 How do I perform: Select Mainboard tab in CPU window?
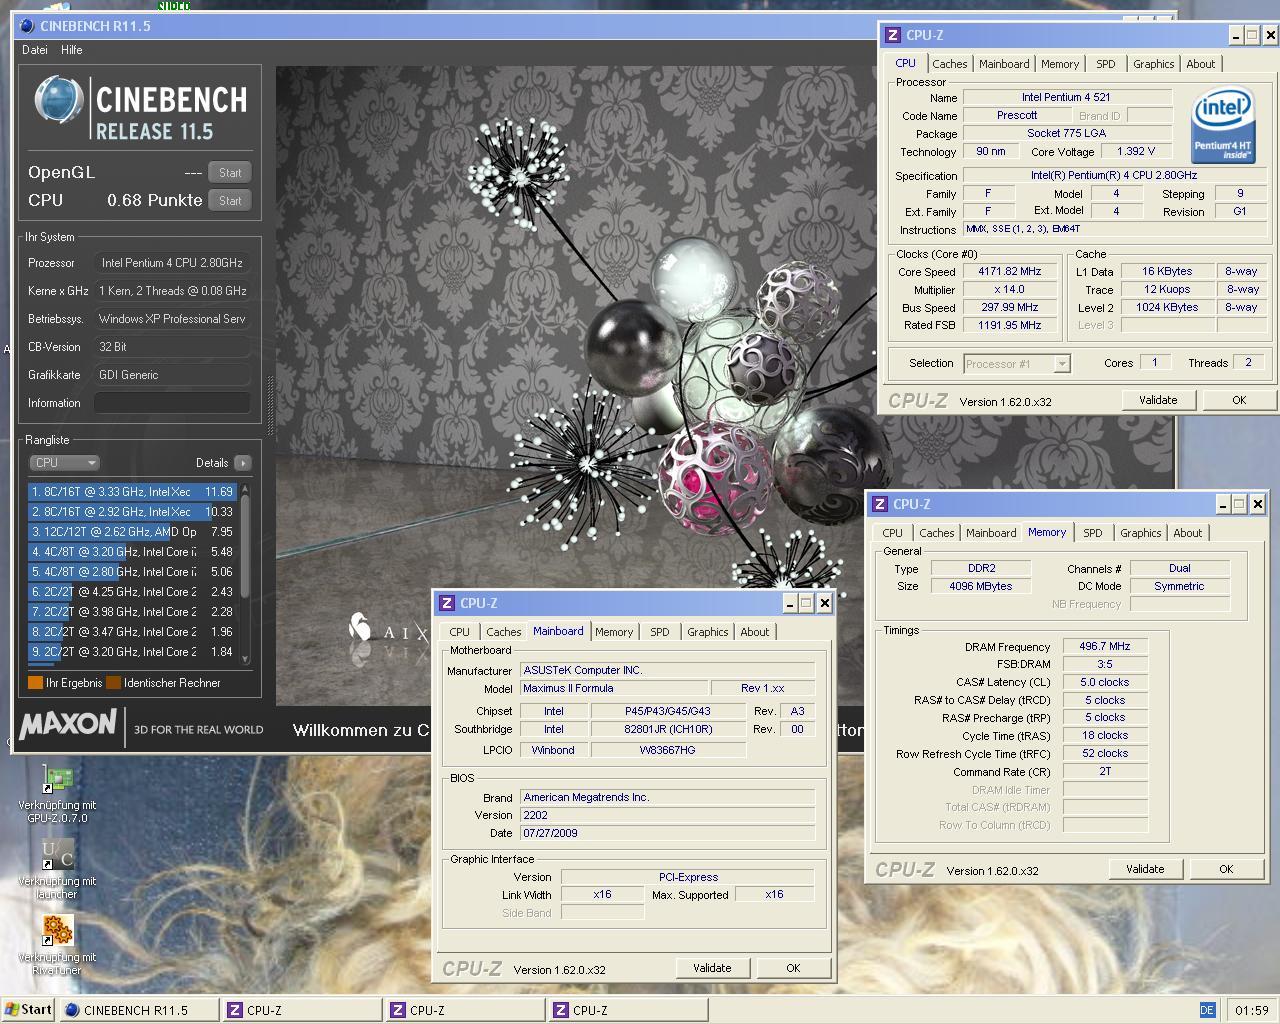click(x=1004, y=64)
